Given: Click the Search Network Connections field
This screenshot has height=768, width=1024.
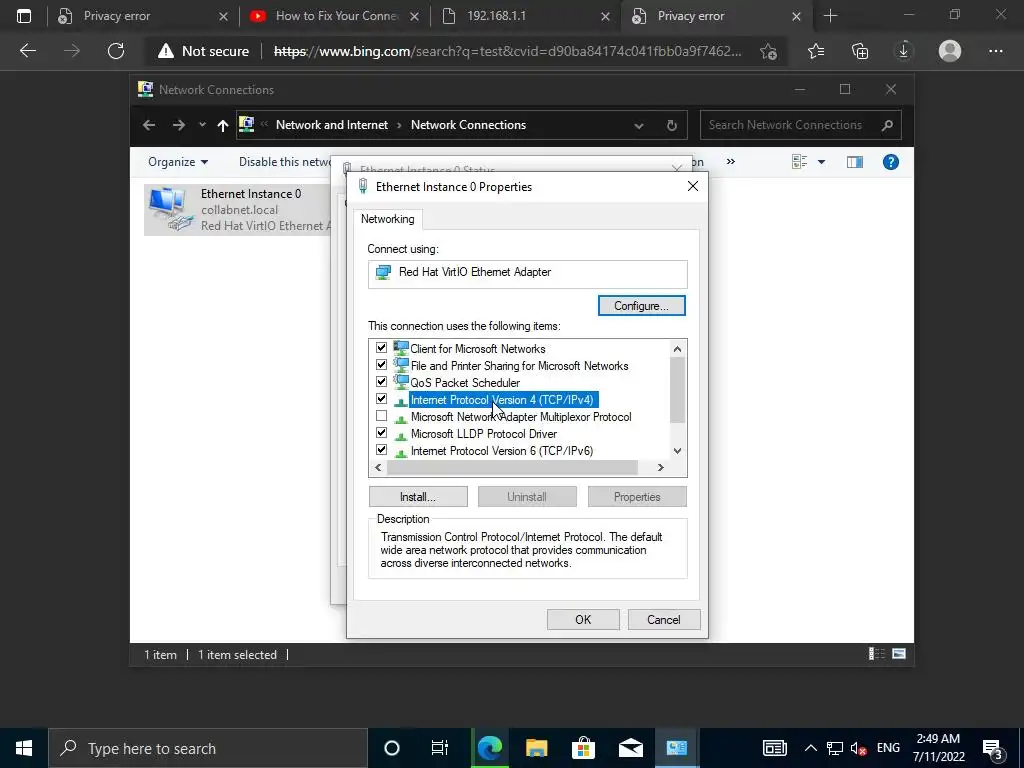Looking at the screenshot, I should pos(801,125).
